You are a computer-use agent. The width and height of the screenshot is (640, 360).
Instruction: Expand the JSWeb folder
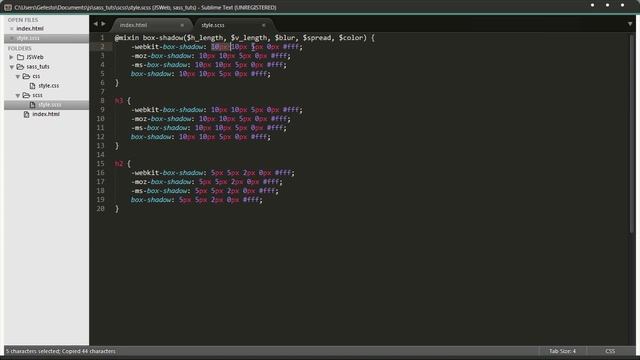pos(11,57)
